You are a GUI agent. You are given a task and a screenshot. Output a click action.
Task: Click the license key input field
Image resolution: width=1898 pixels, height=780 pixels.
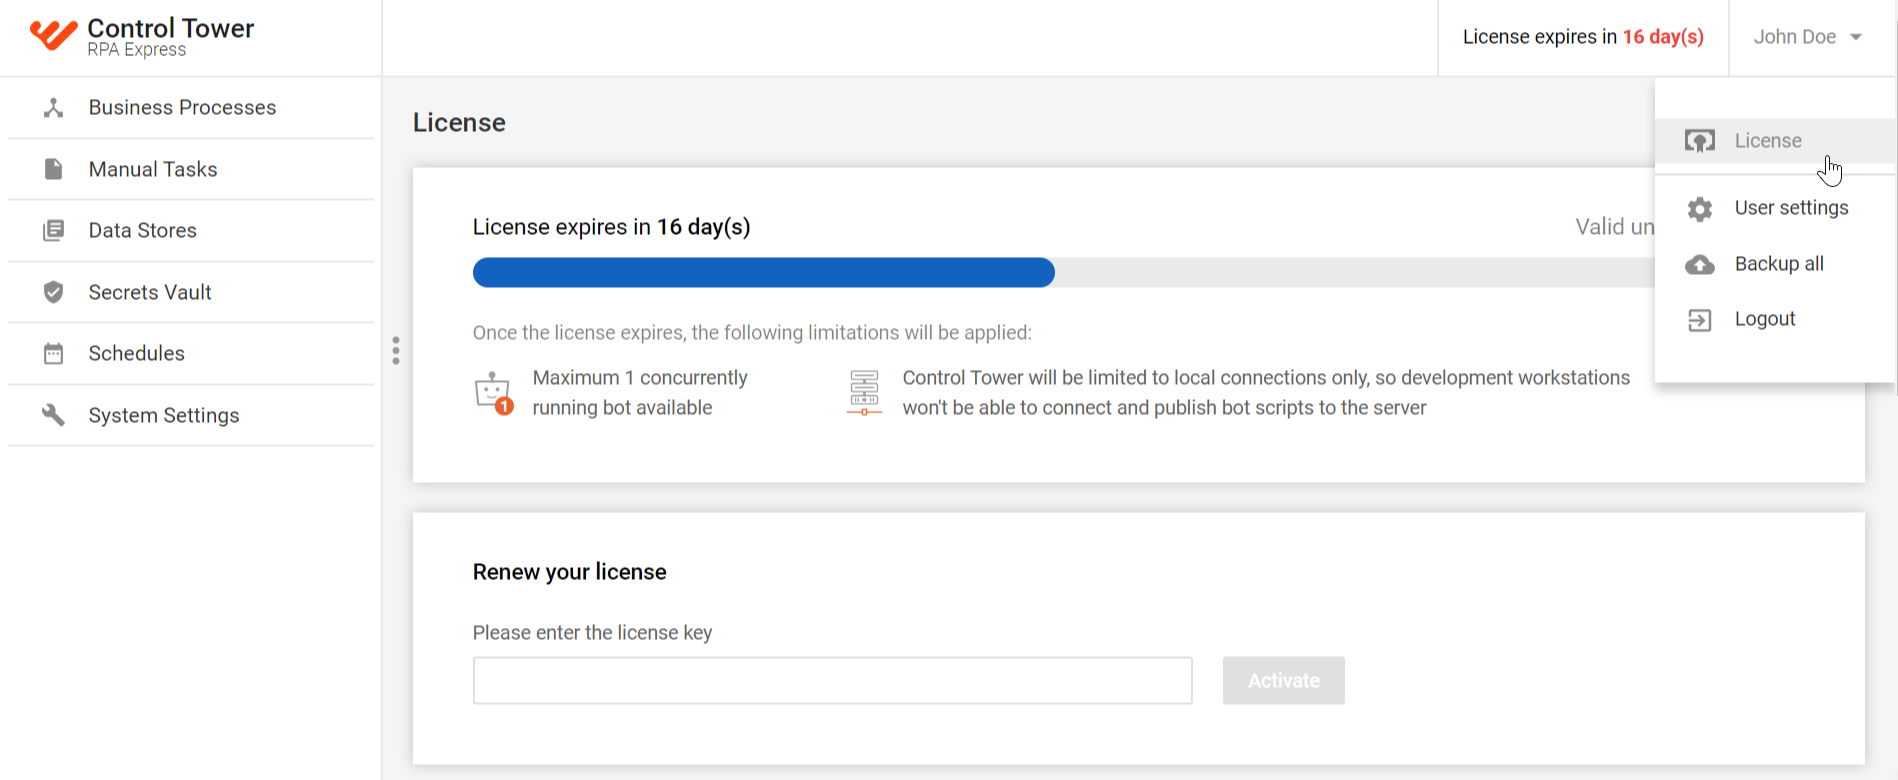tap(832, 681)
